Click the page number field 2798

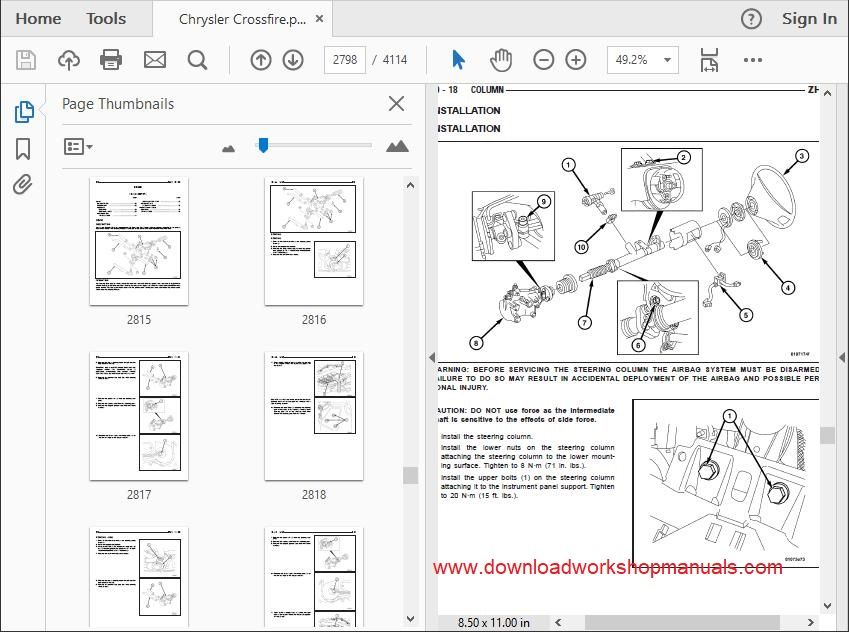345,60
